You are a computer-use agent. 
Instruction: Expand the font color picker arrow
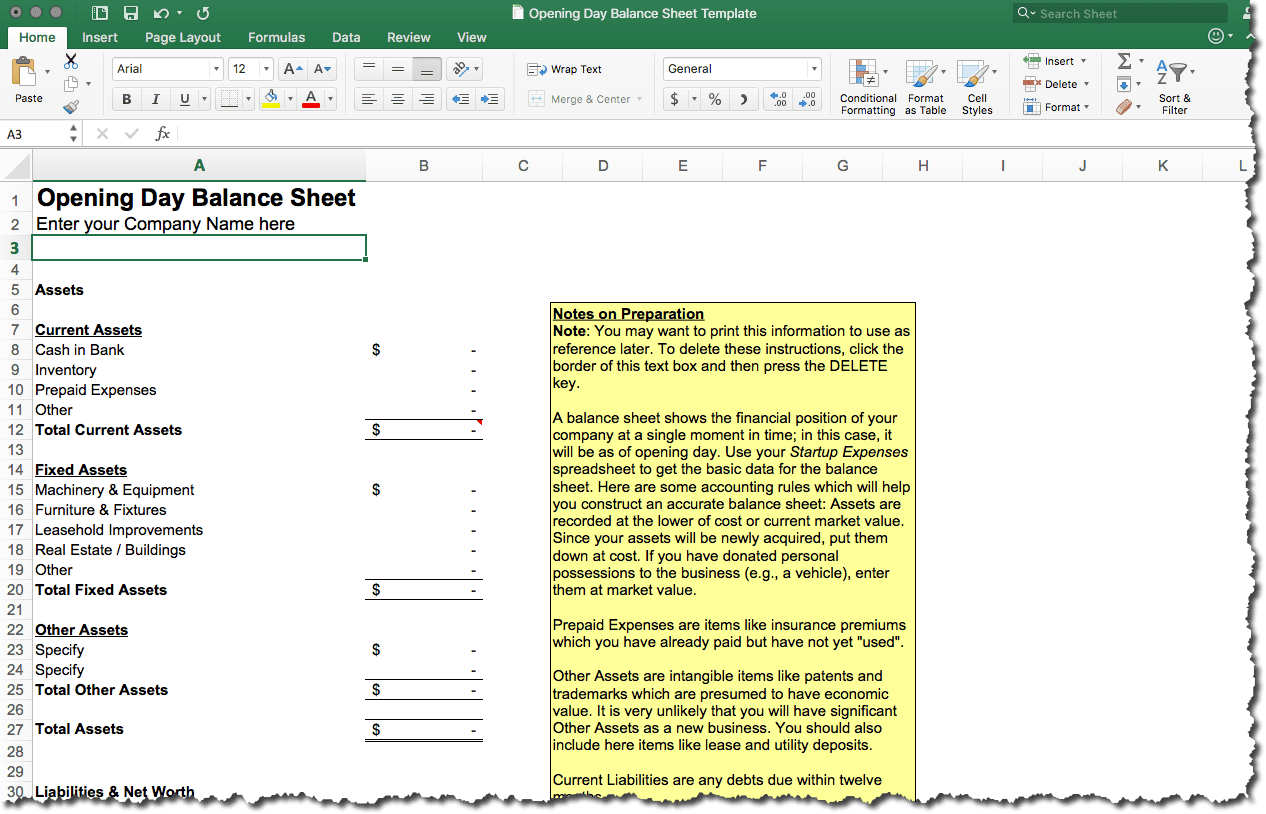330,99
